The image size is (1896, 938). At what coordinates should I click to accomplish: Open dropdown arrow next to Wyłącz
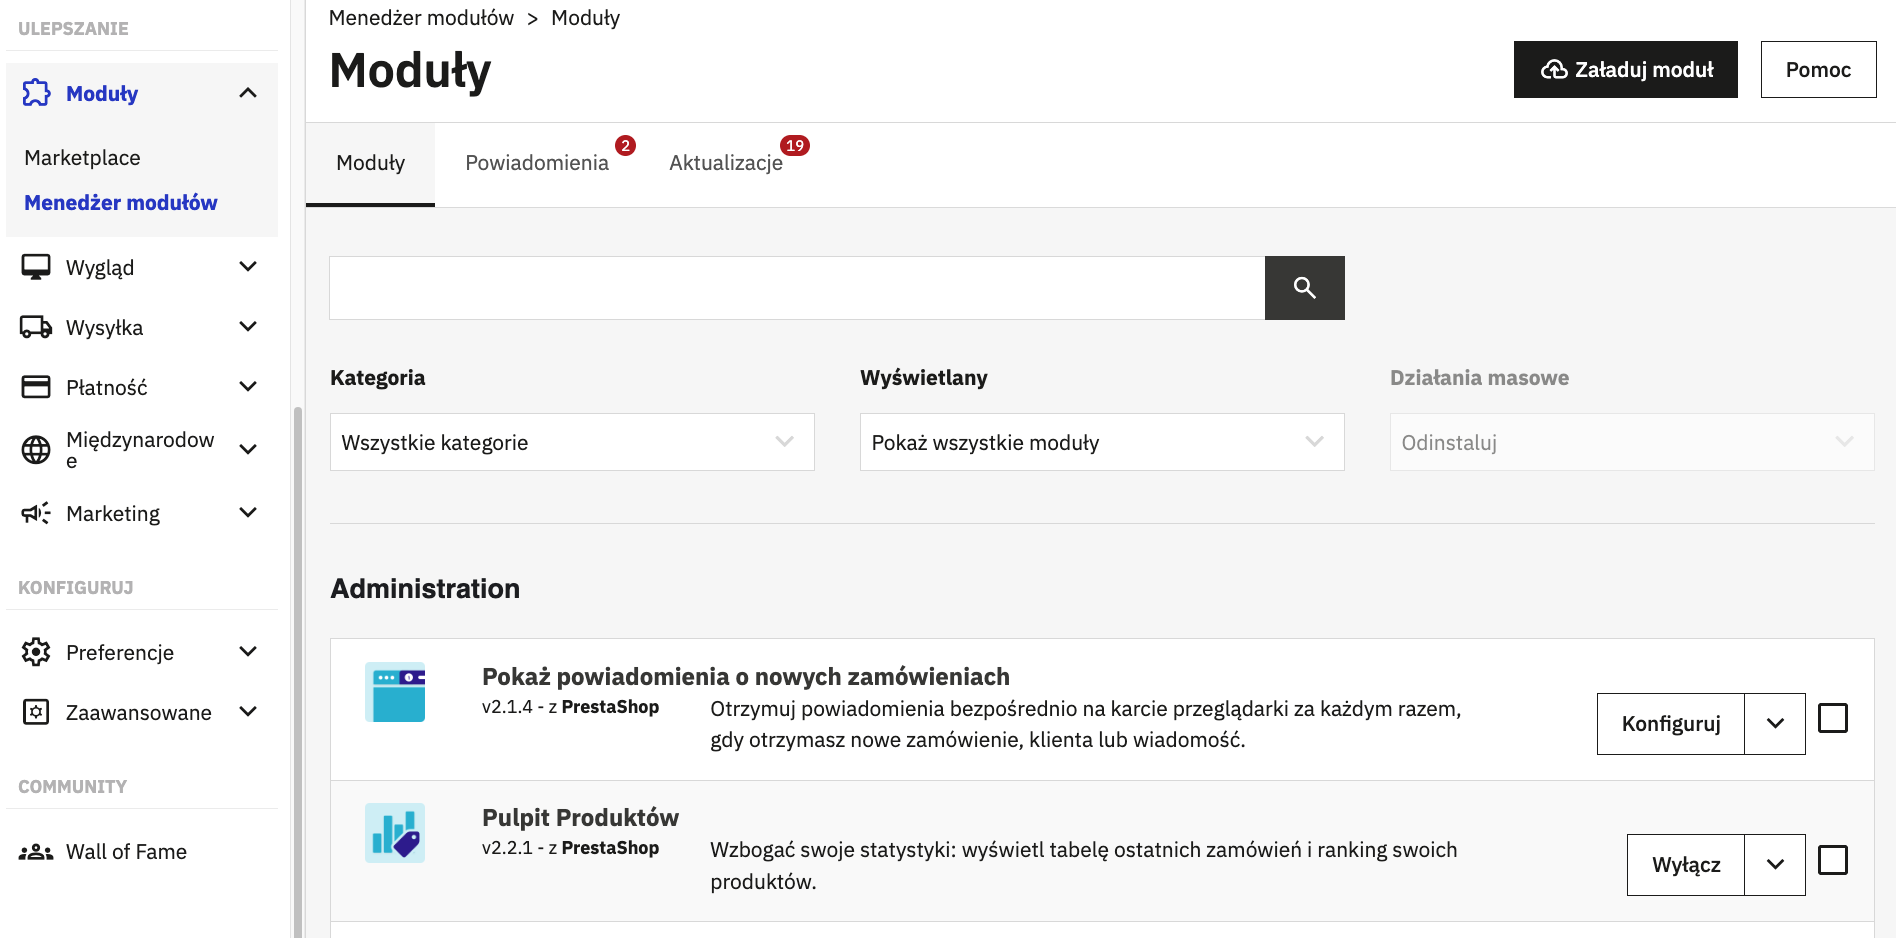pos(1775,865)
